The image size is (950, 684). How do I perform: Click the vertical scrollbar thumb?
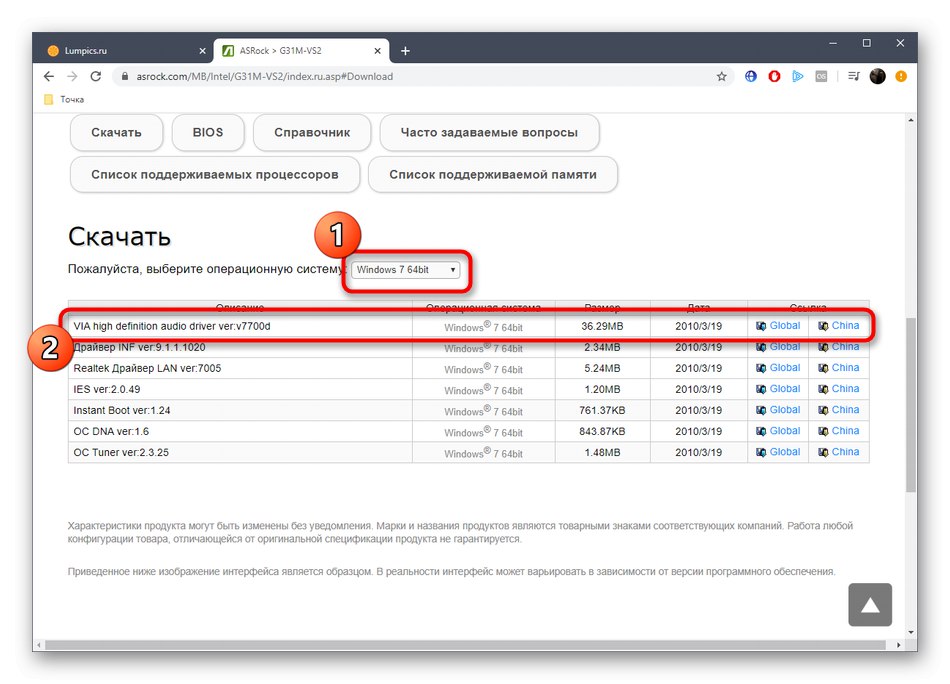[911, 405]
